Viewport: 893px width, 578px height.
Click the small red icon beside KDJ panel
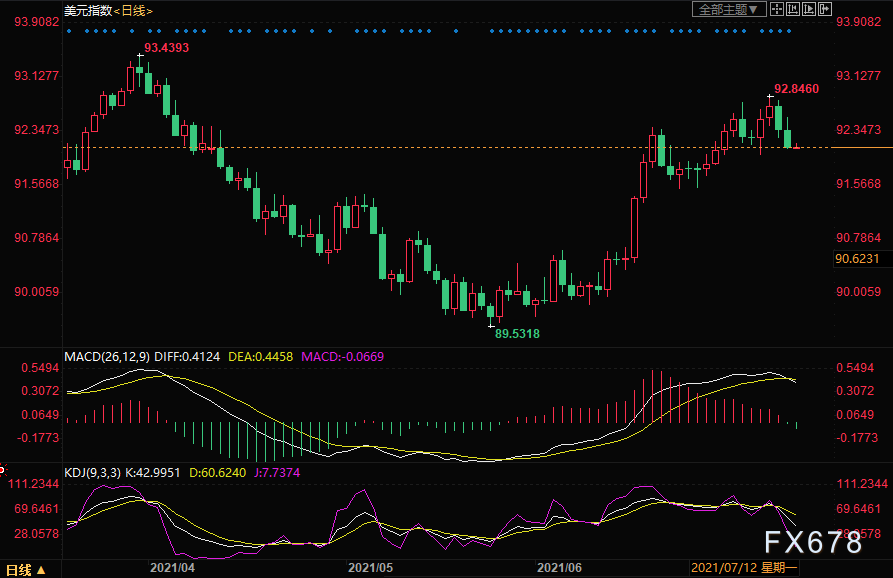click(x=2, y=470)
